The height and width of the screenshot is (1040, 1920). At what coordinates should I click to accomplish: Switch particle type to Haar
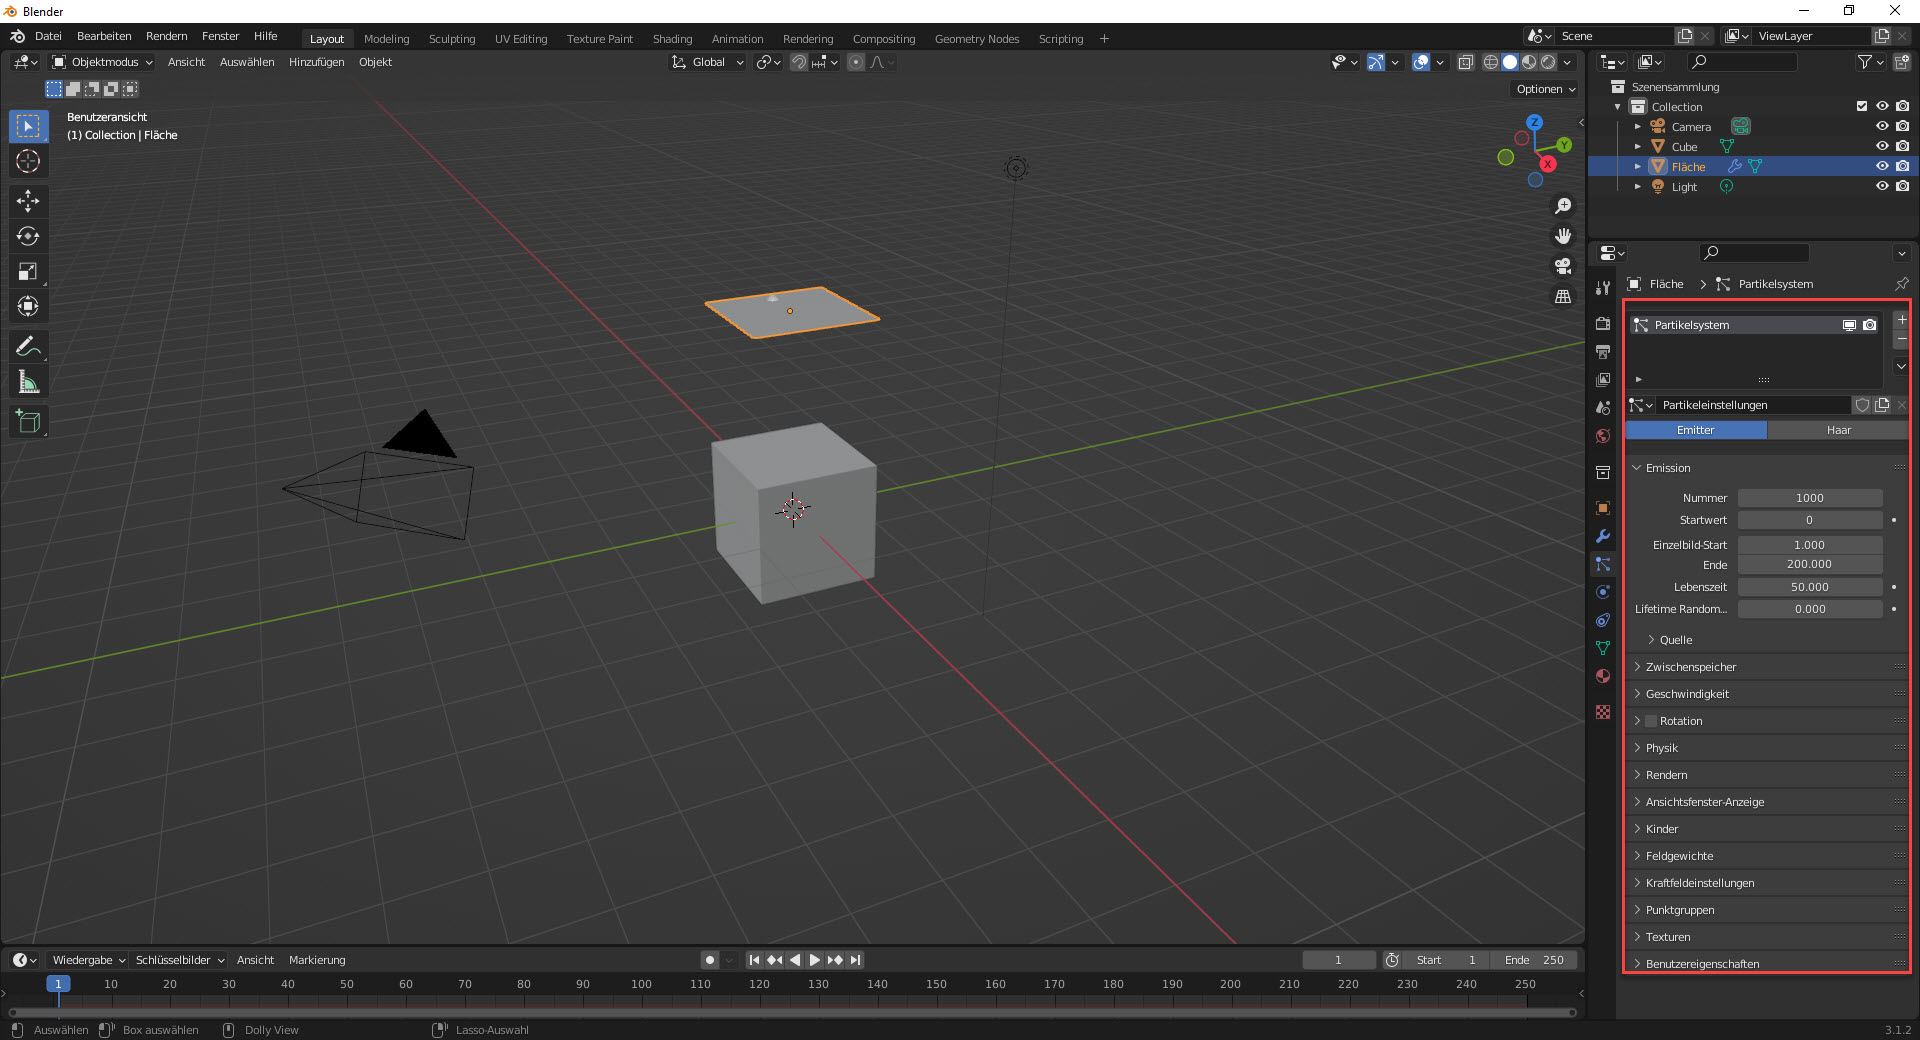1838,430
